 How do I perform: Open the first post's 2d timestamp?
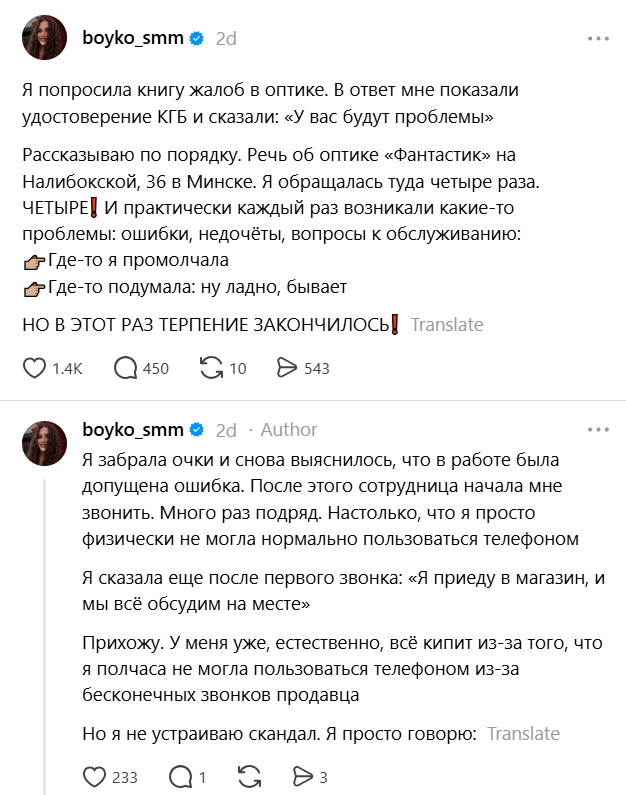click(x=226, y=39)
